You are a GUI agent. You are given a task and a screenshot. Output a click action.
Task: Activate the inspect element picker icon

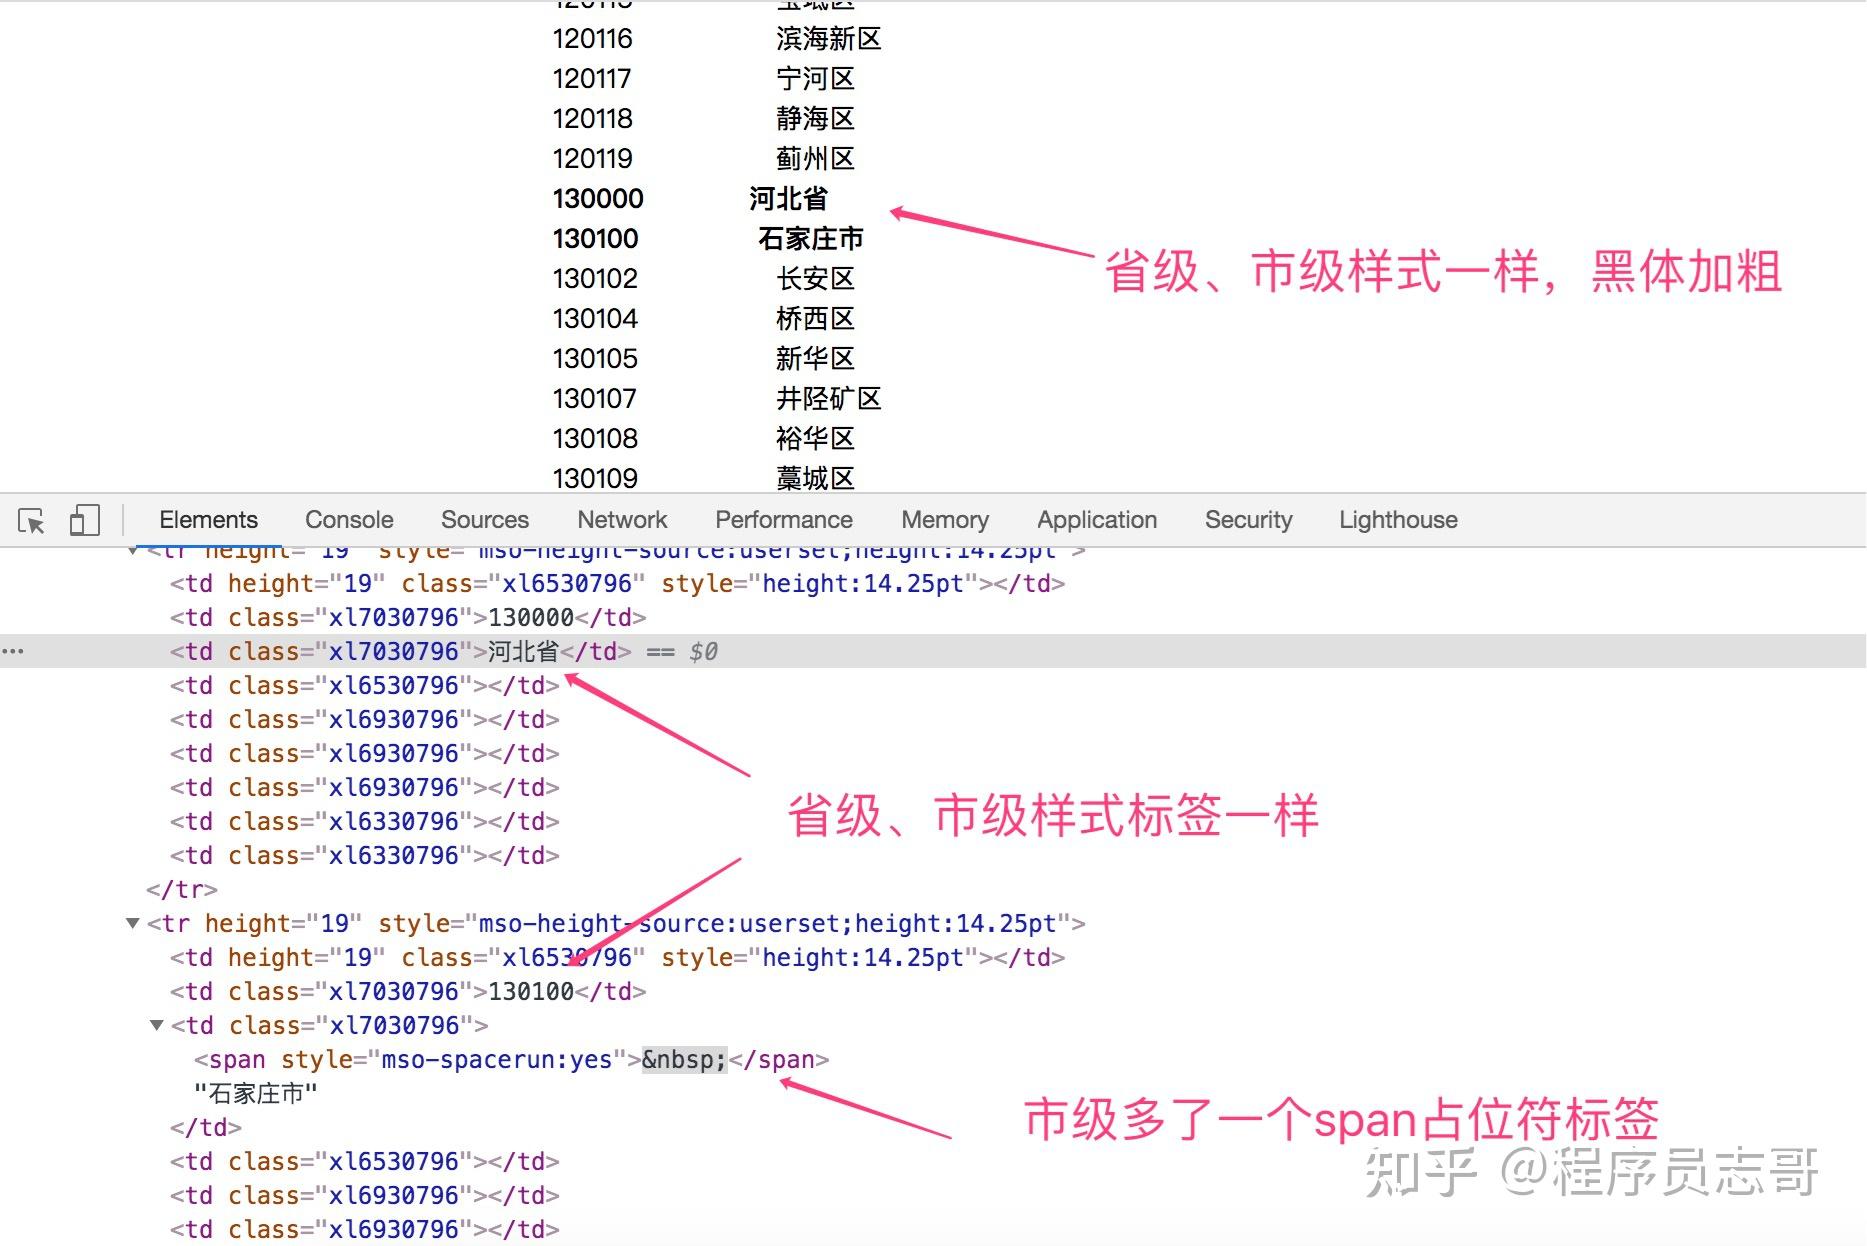click(31, 521)
